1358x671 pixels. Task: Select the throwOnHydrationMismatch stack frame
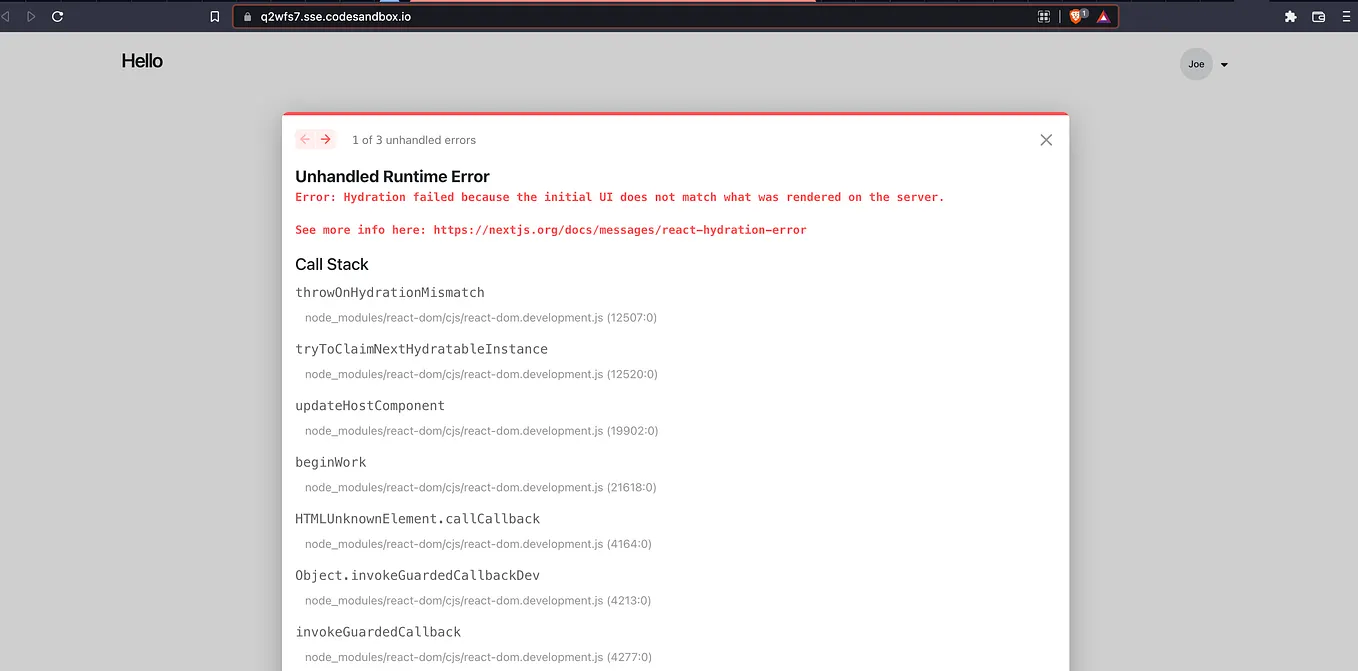pyautogui.click(x=389, y=292)
